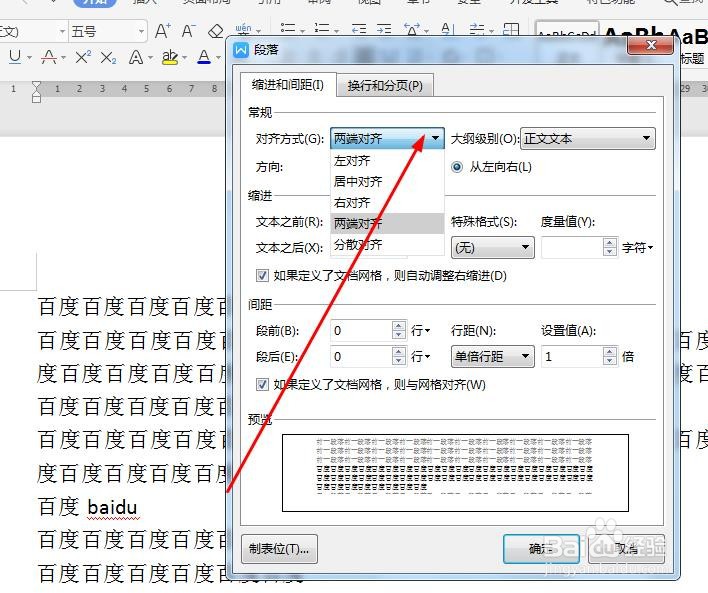708x593 pixels.
Task: Open the 行距 单倍行距 dropdown
Action: click(x=493, y=357)
